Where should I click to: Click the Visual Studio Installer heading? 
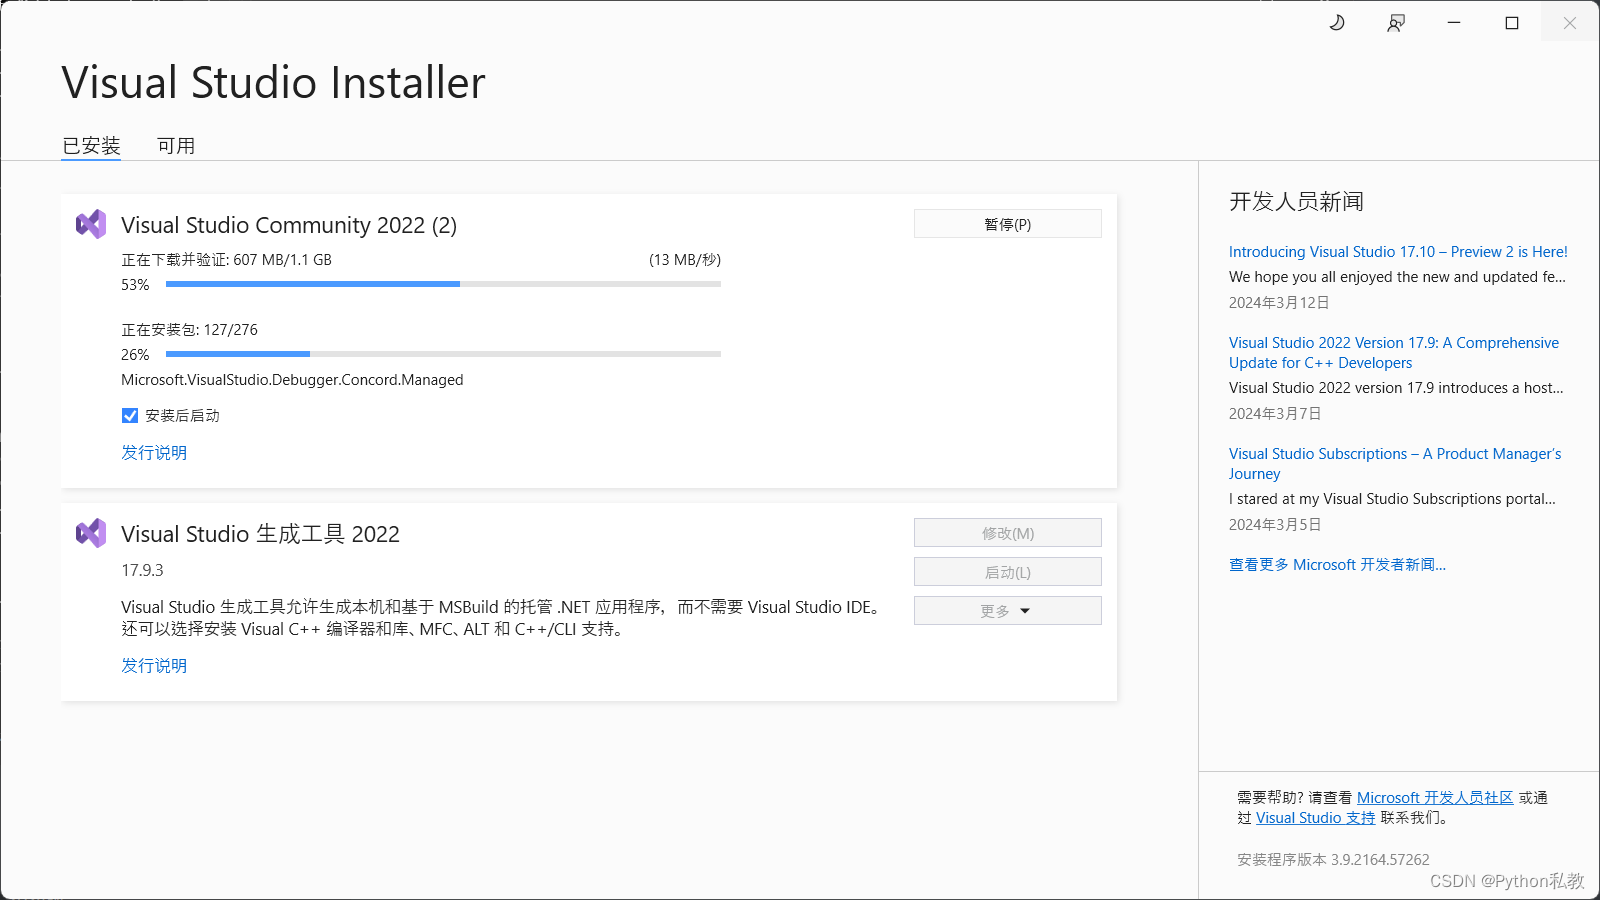273,82
